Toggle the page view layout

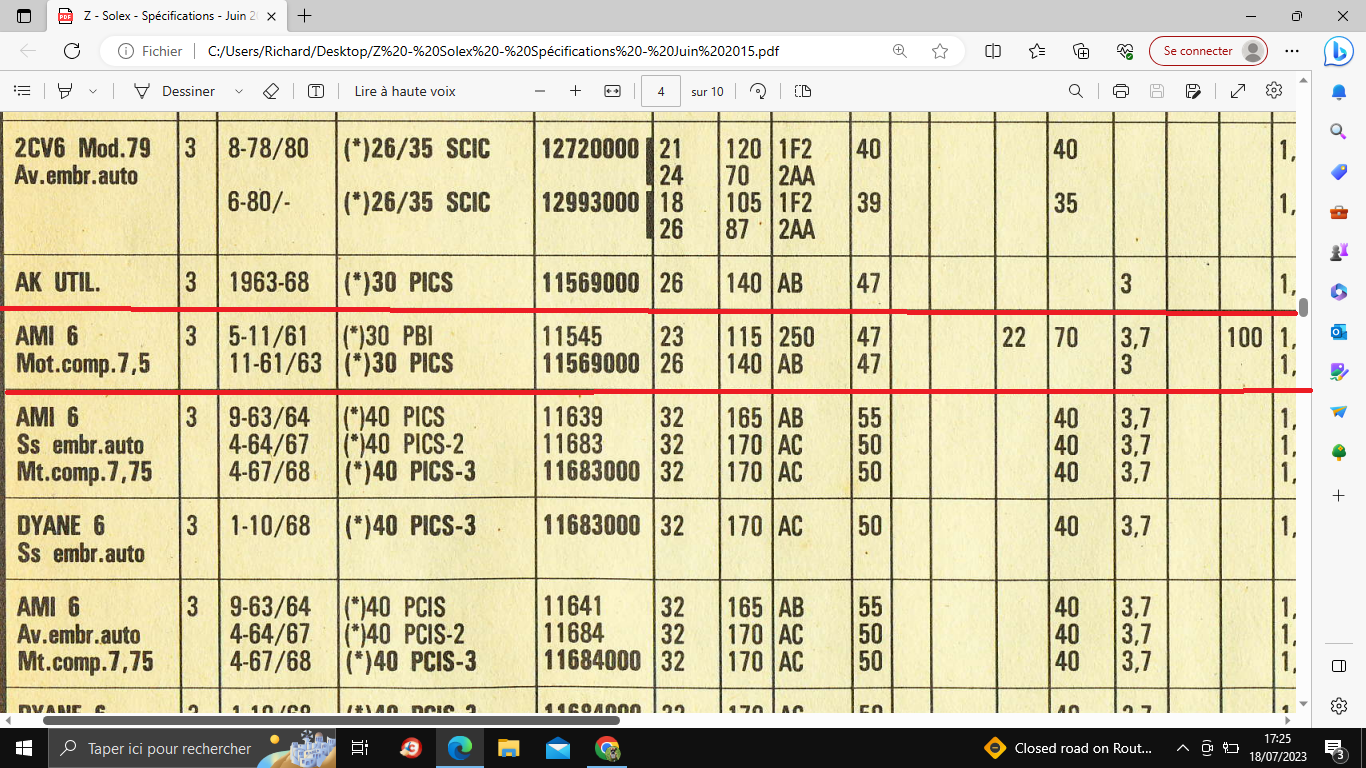(x=803, y=91)
